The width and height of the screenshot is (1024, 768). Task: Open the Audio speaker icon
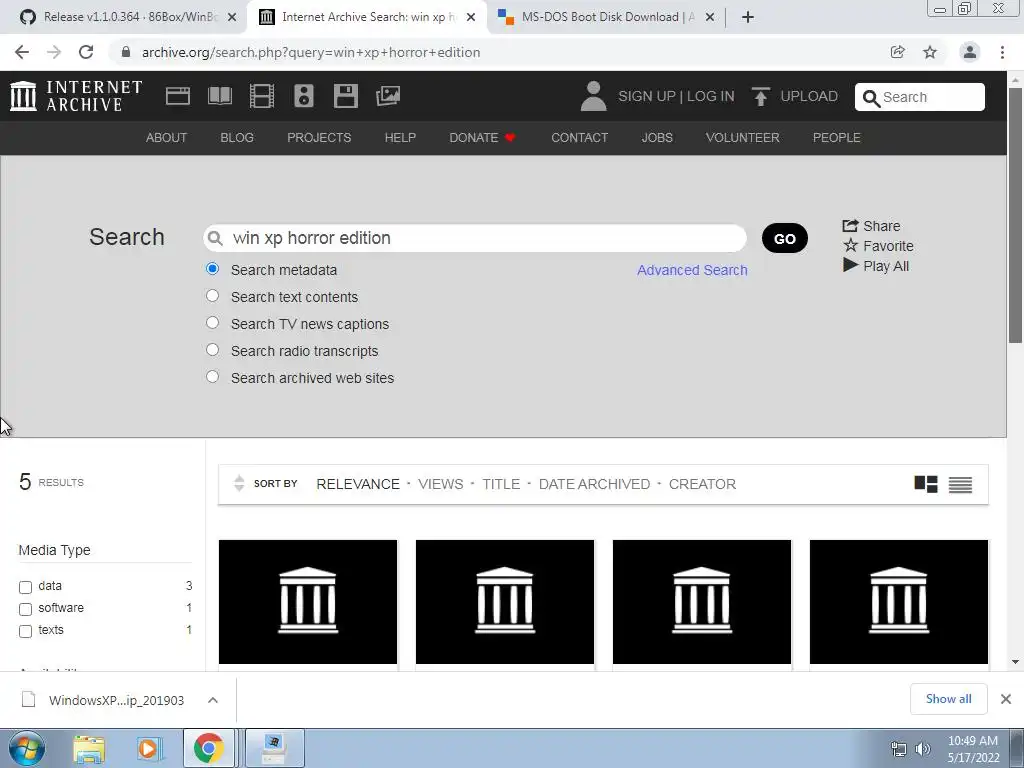[304, 96]
